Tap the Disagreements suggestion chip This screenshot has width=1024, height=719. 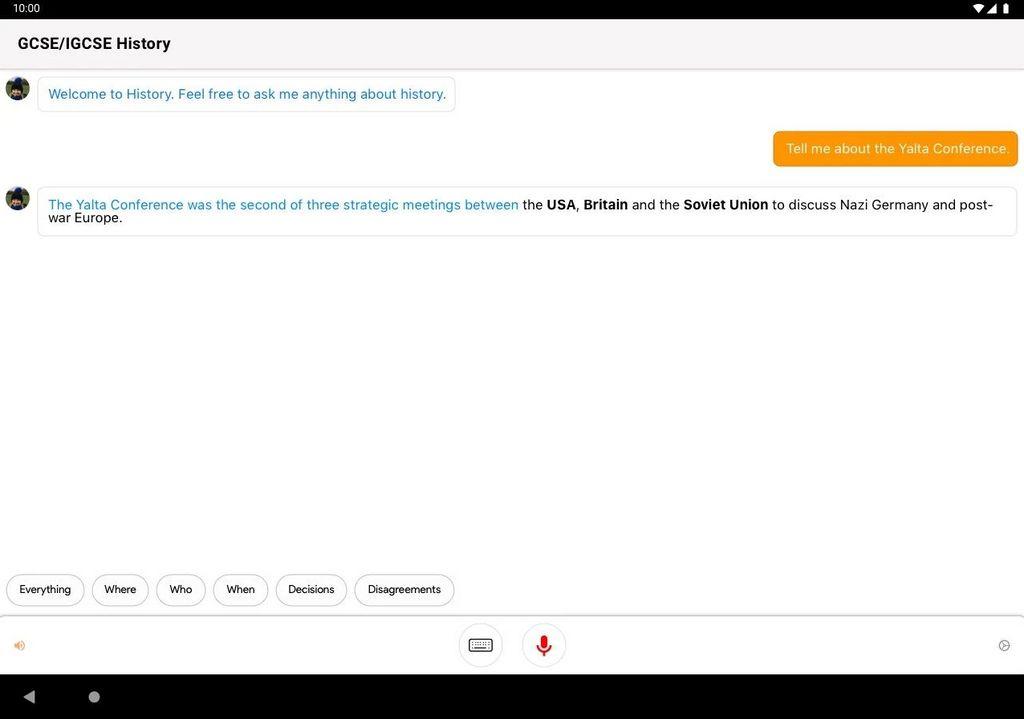404,590
